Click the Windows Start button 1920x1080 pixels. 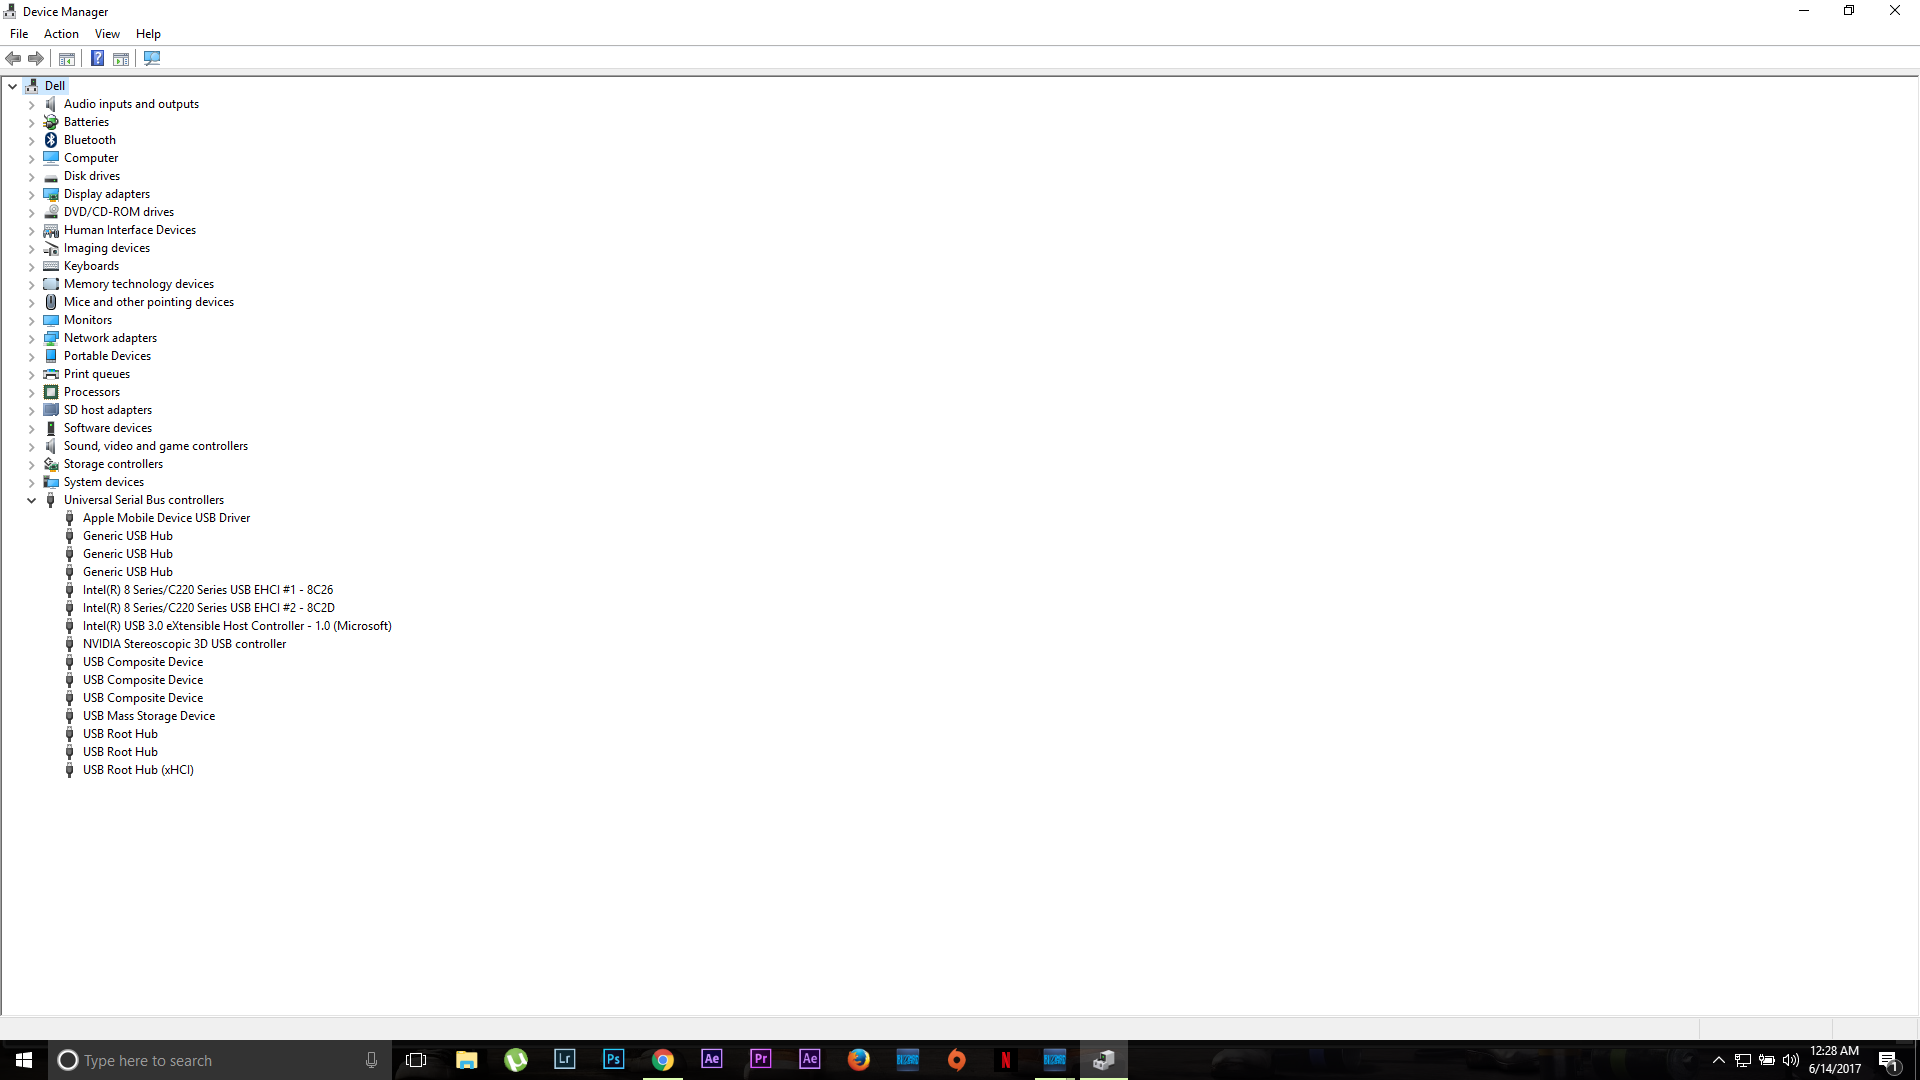coord(24,1060)
